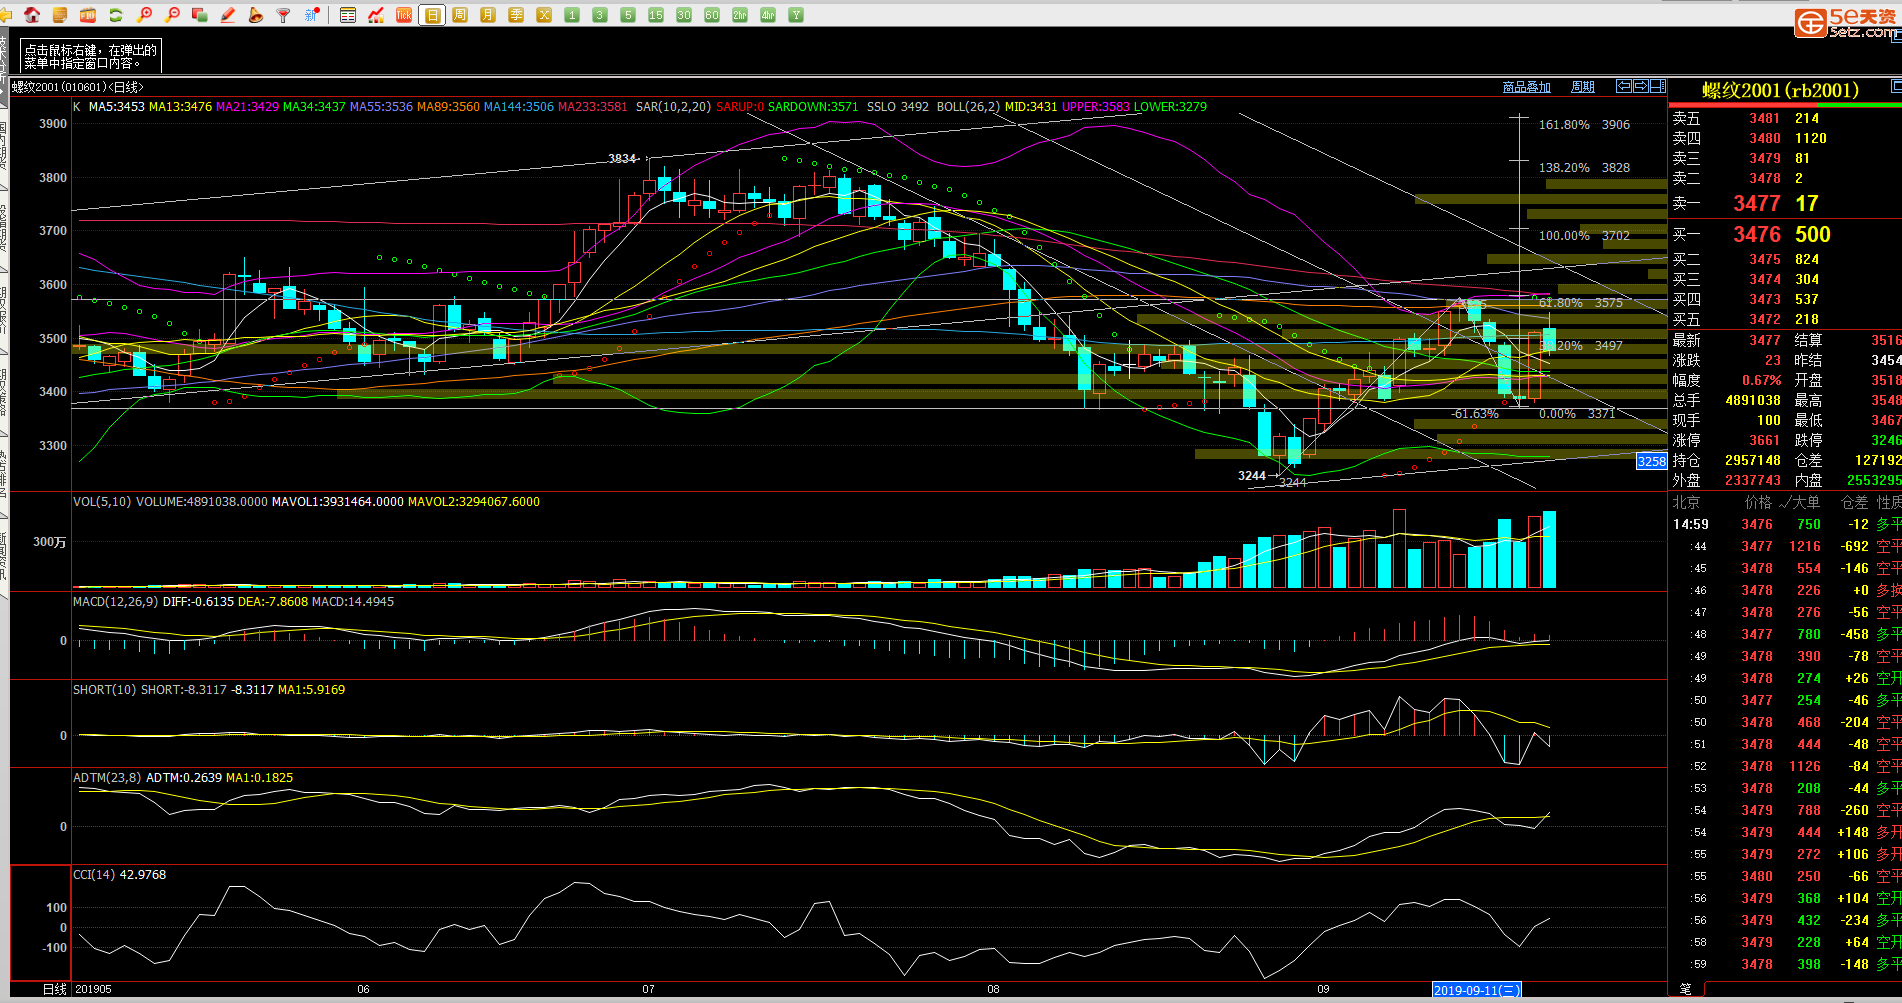This screenshot has width=1902, height=1003.
Task: Click the CCI(14) indicator label
Action: (94, 875)
